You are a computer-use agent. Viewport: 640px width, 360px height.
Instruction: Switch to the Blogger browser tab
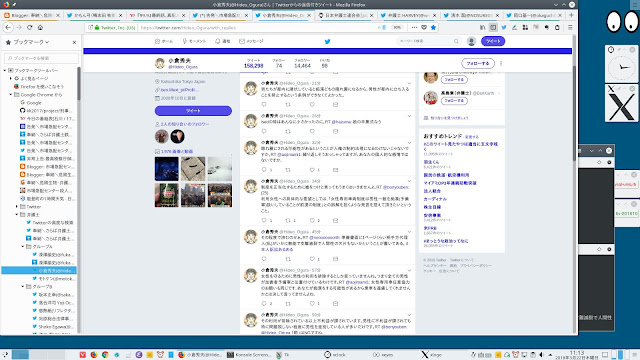32,15
